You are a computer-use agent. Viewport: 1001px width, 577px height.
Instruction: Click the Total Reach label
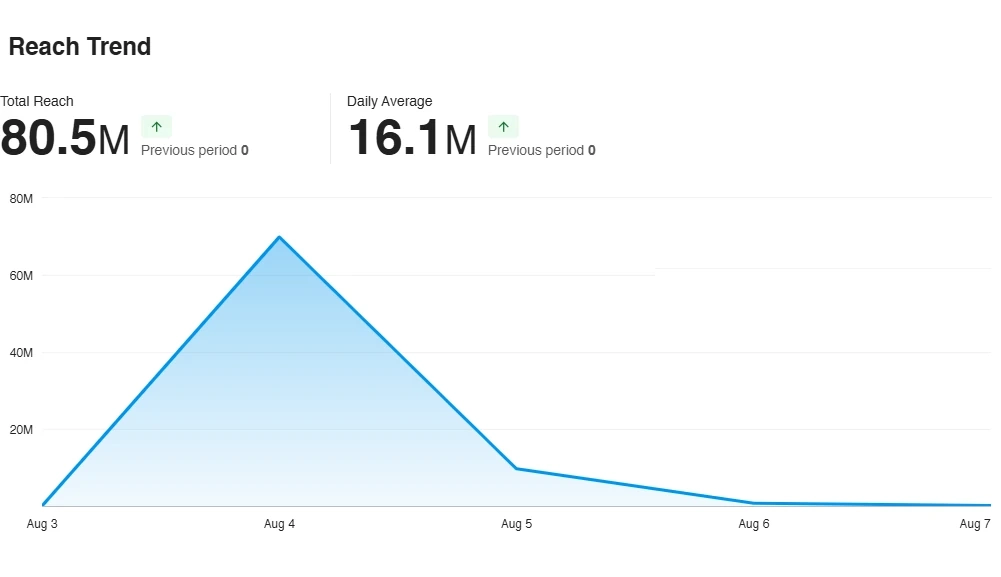pos(37,101)
